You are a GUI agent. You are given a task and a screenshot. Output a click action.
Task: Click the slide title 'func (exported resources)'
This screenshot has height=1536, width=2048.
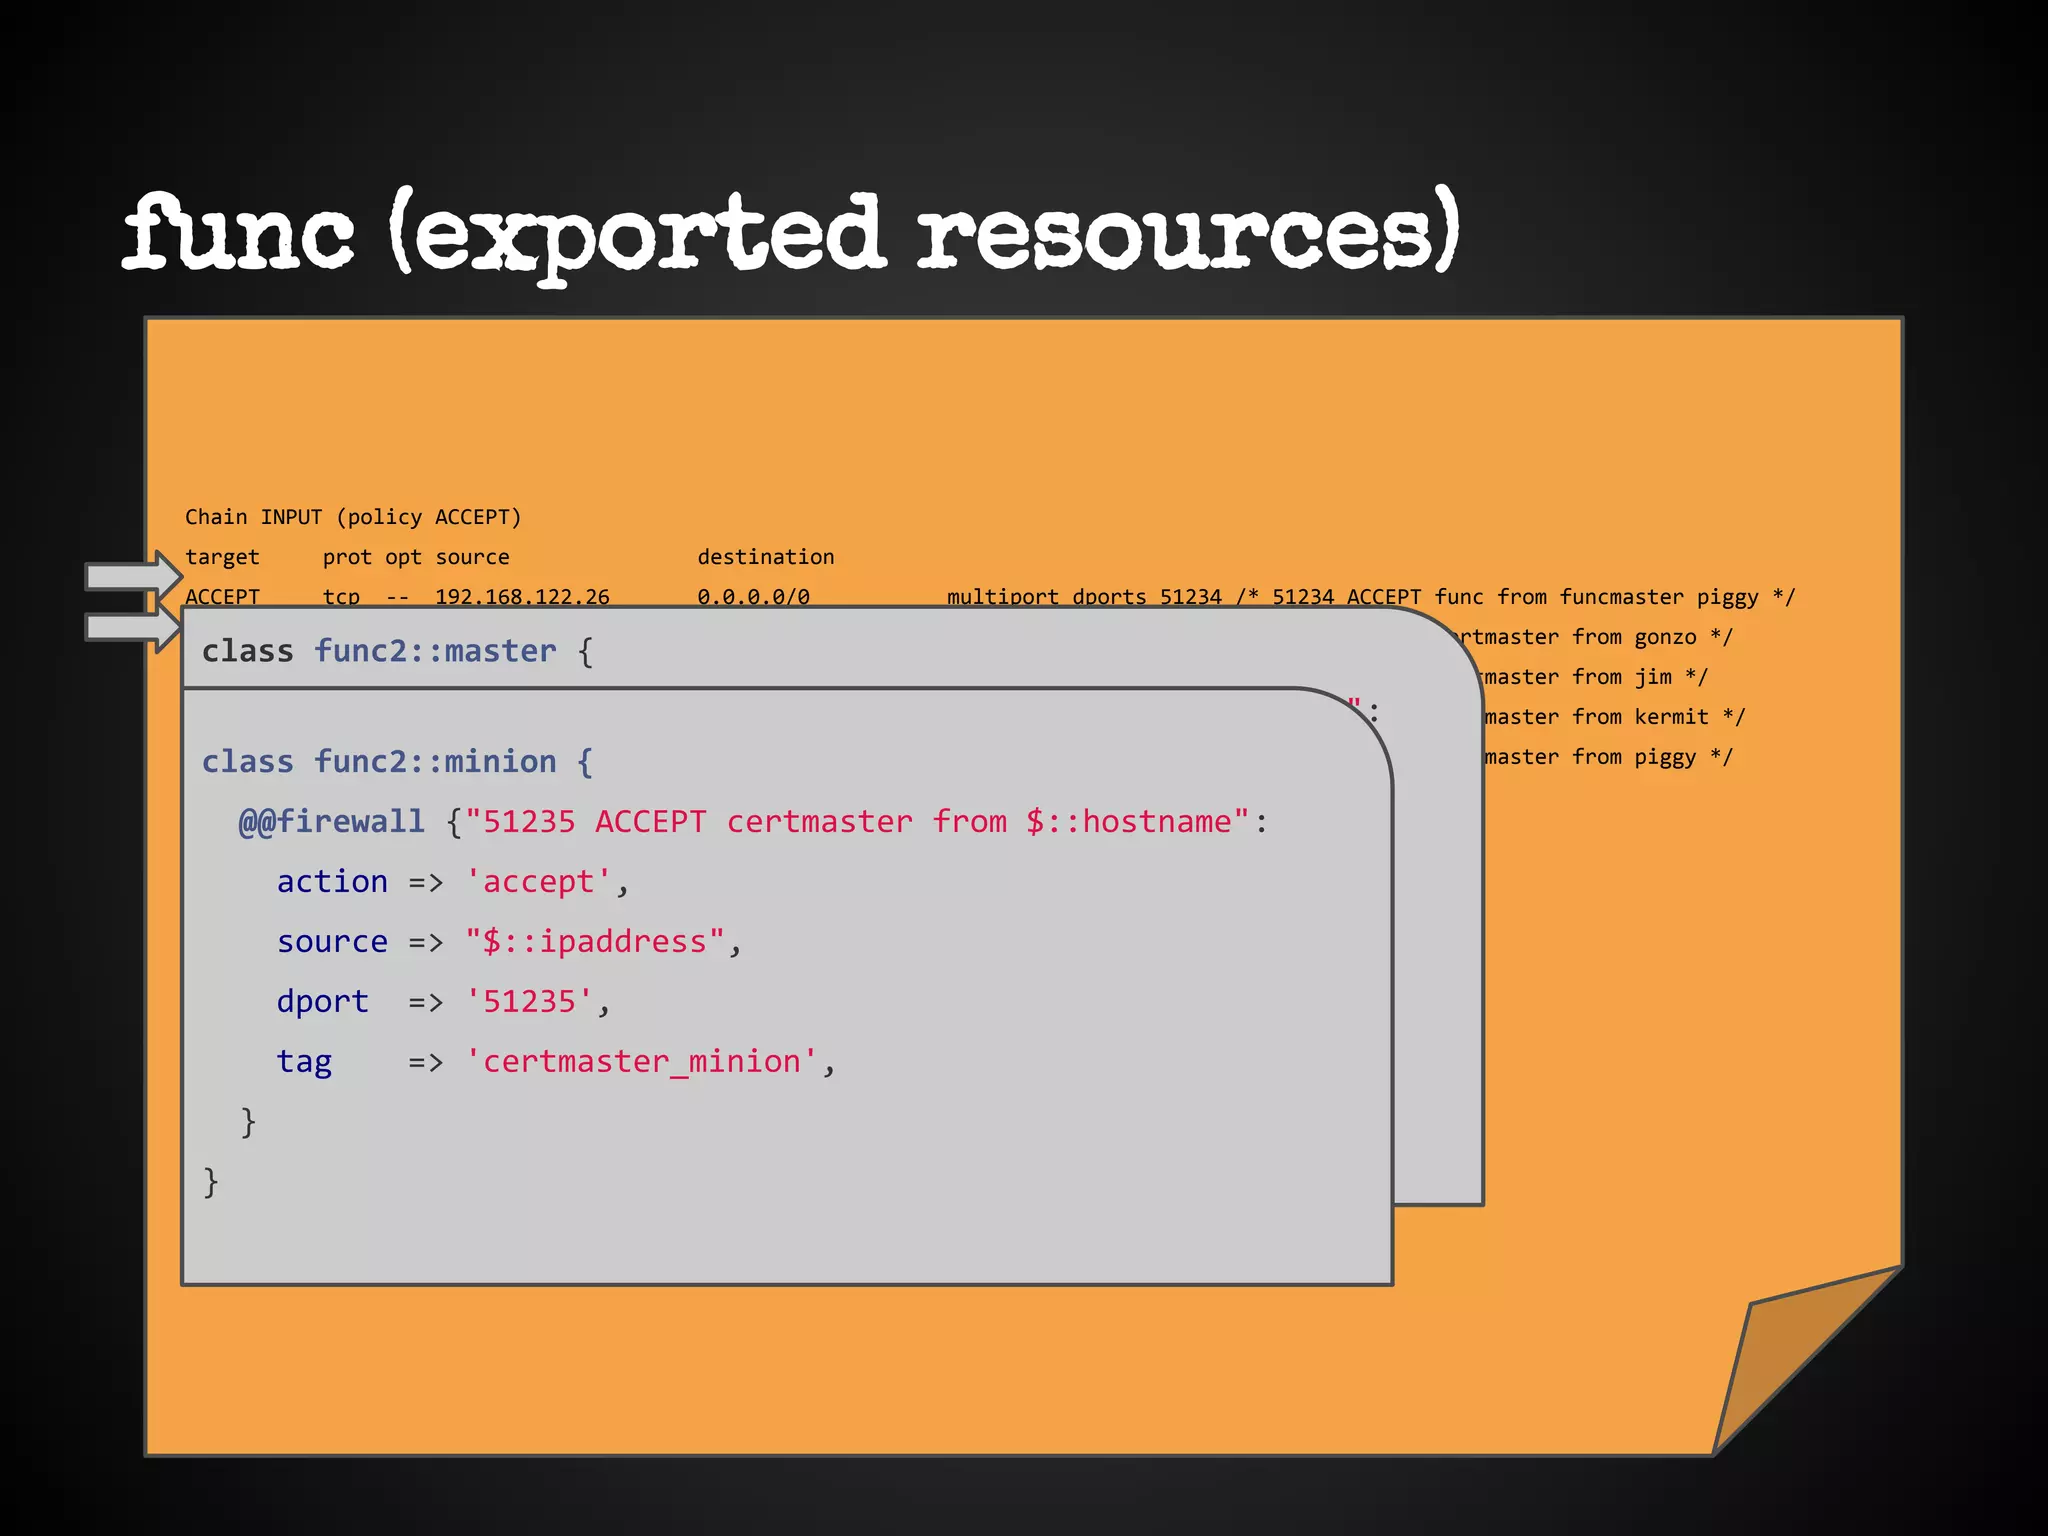[x=791, y=236]
